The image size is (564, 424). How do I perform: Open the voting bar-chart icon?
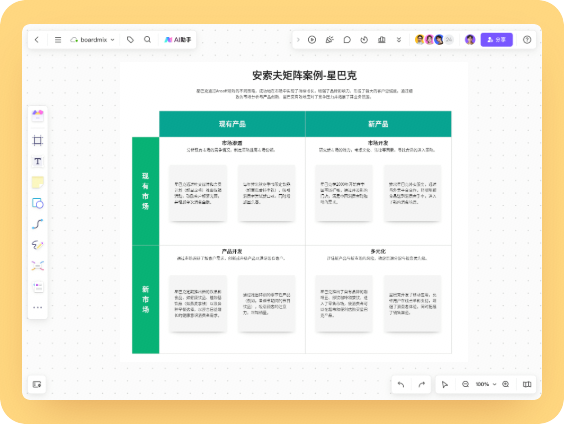coord(382,40)
